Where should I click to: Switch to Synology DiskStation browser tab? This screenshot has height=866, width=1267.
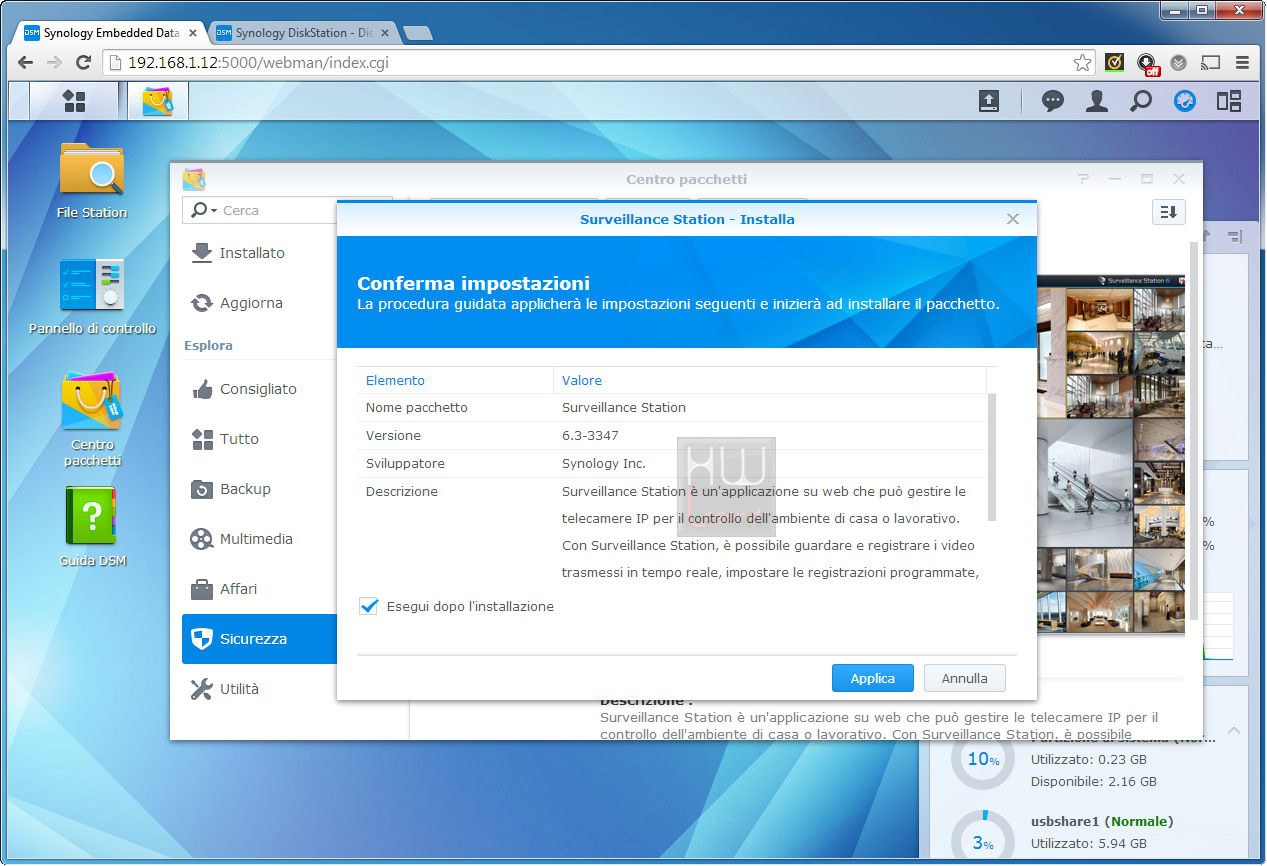(x=303, y=33)
